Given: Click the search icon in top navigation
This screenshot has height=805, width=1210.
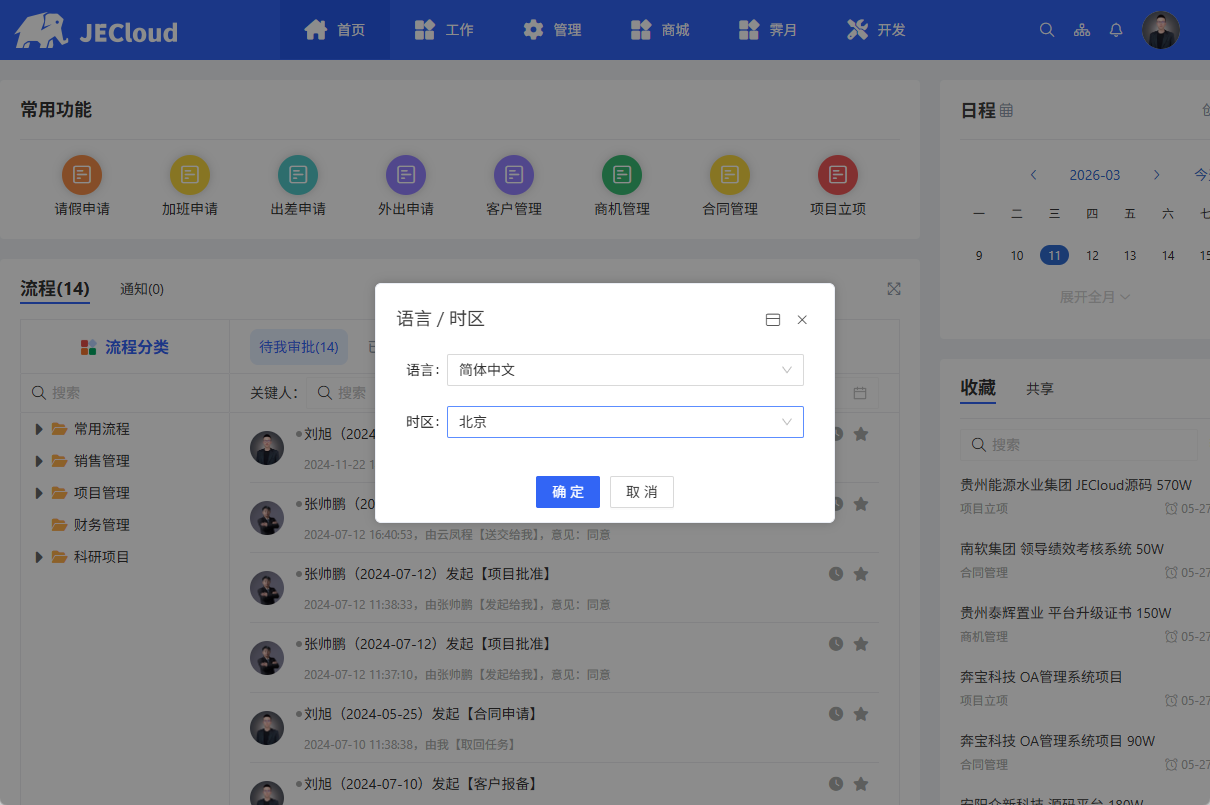Looking at the screenshot, I should (1047, 30).
